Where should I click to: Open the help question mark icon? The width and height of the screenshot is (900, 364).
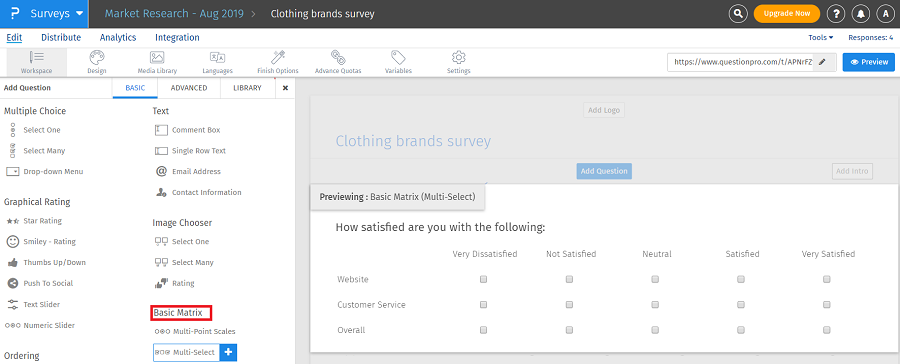pos(836,14)
